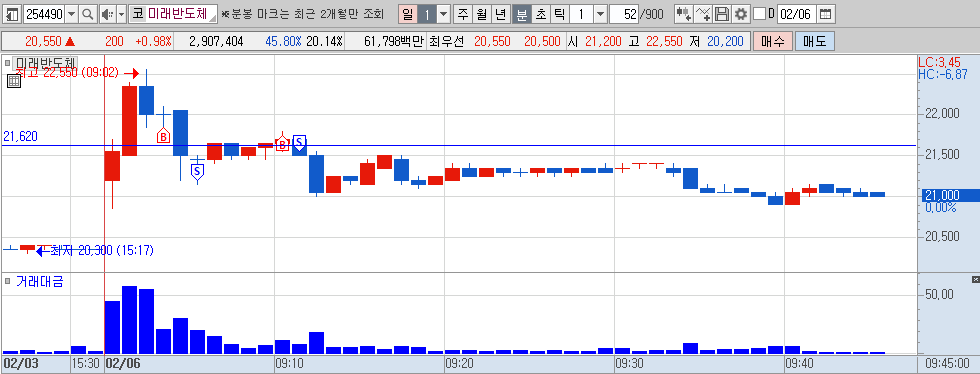Toggle the D checkbox beside the date

click(x=759, y=14)
